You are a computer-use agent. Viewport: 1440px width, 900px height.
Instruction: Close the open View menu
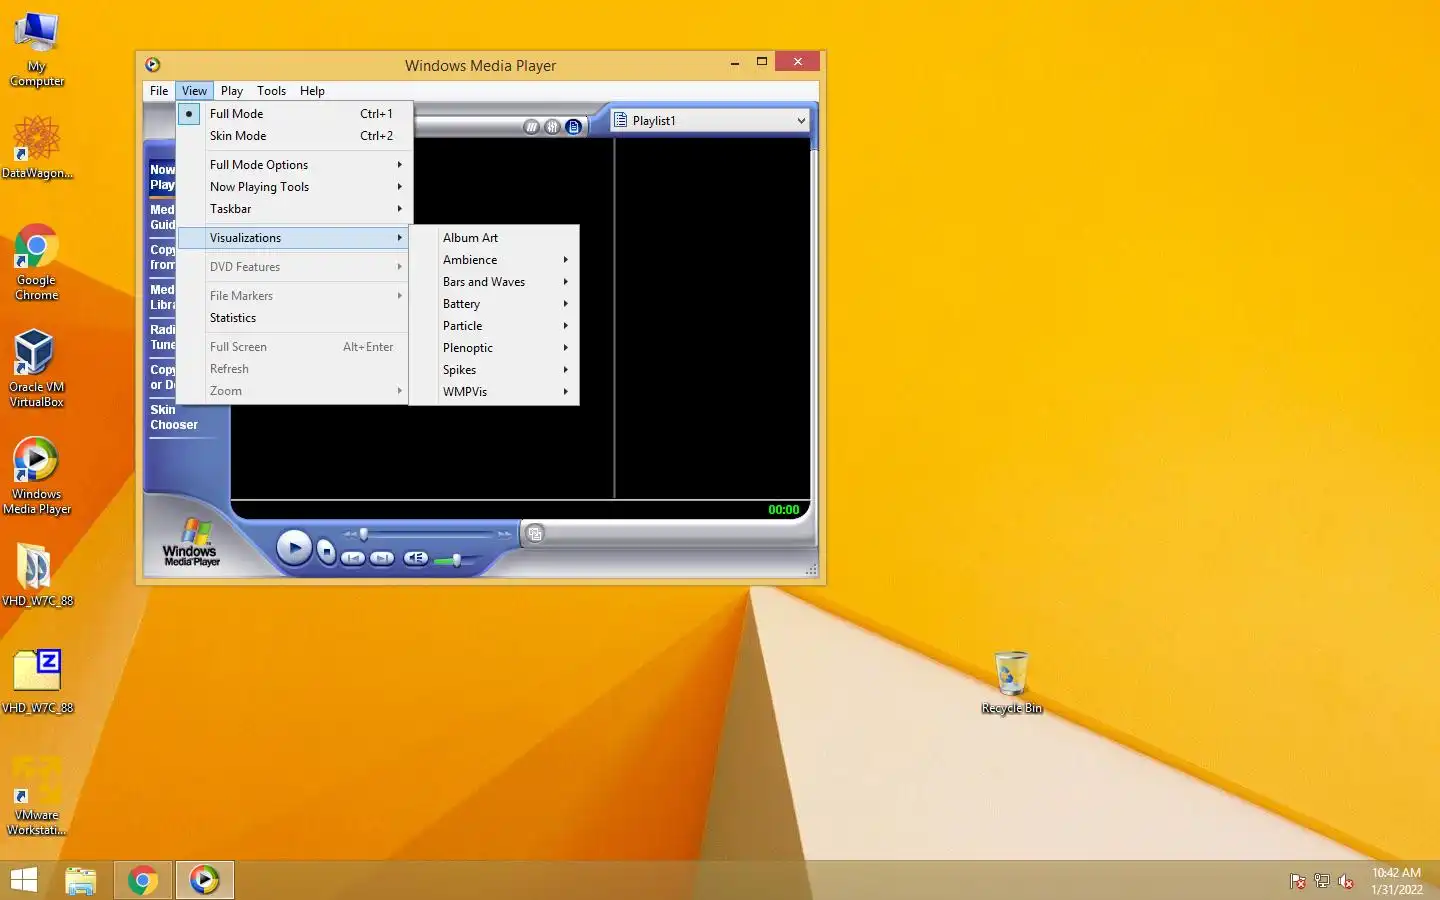[194, 91]
